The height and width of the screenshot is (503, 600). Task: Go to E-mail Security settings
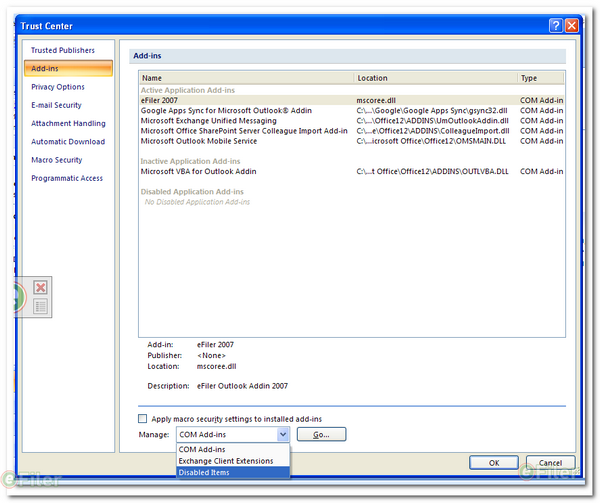click(56, 105)
